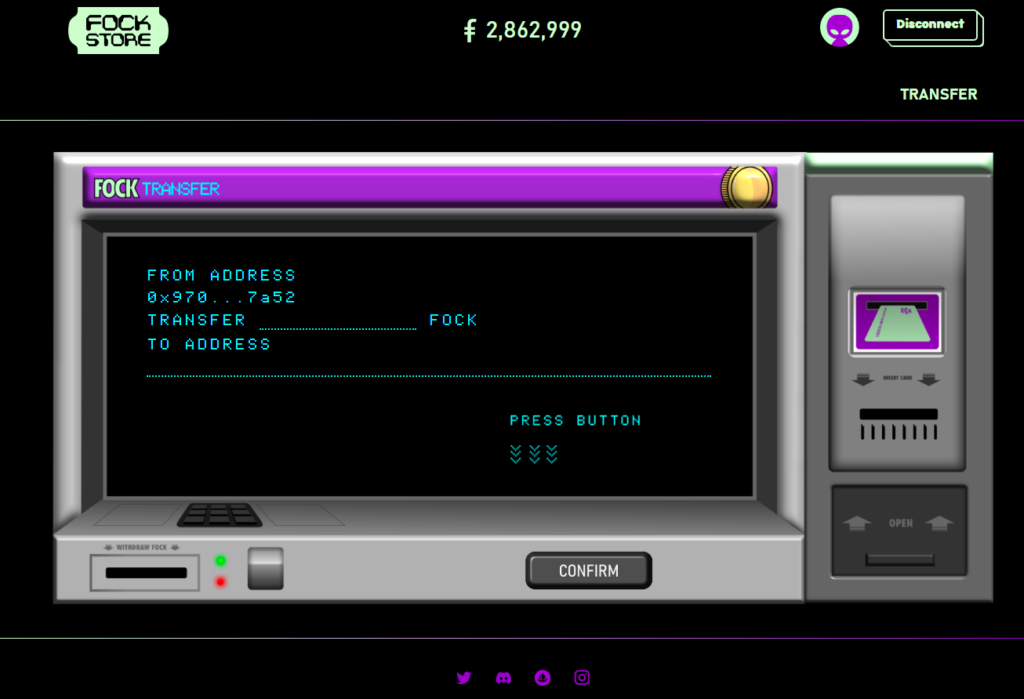The height and width of the screenshot is (699, 1024).
Task: Open the Instagram social link
Action: coord(582,678)
